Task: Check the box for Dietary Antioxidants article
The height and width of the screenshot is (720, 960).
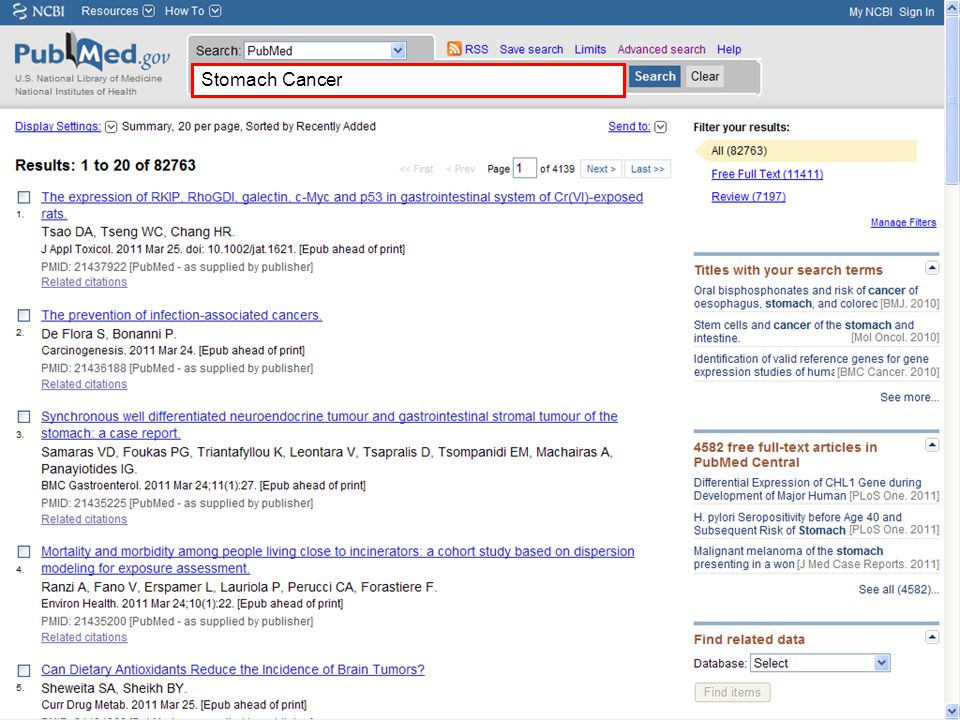Action: click(24, 670)
